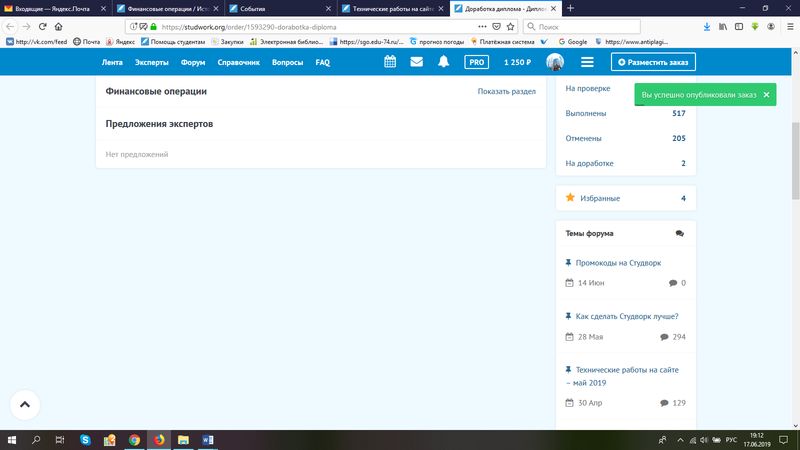The image size is (800, 450).
Task: Reload the page in the browser
Action: (x=43, y=26)
